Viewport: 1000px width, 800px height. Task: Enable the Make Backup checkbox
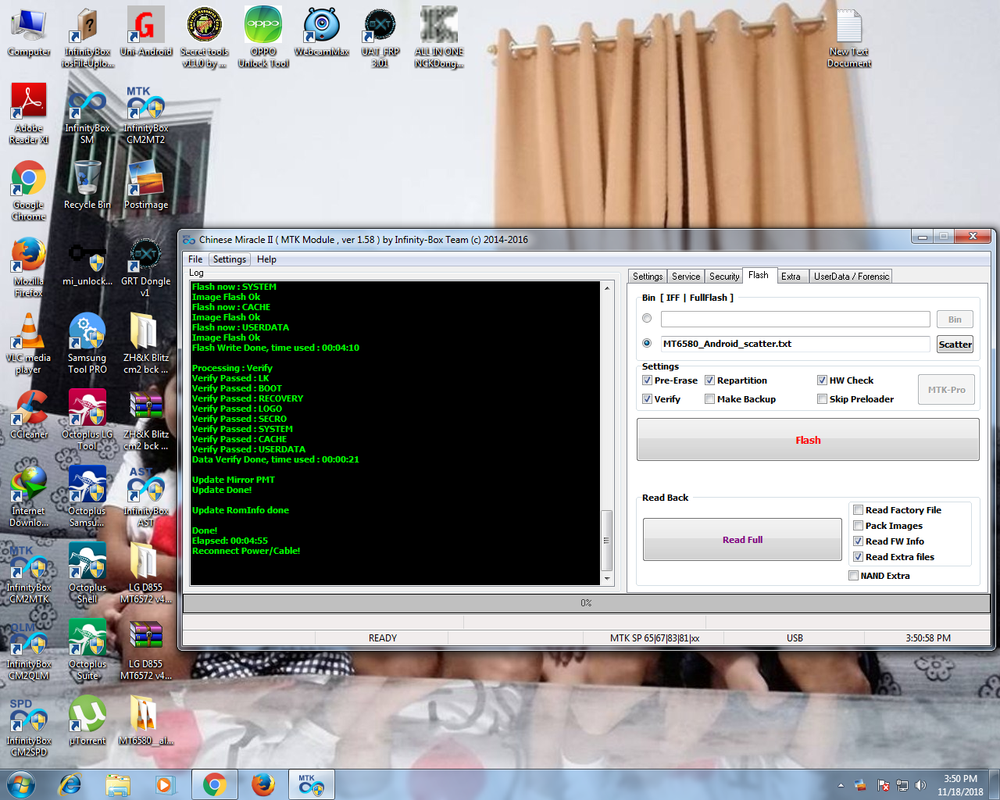pyautogui.click(x=740, y=399)
